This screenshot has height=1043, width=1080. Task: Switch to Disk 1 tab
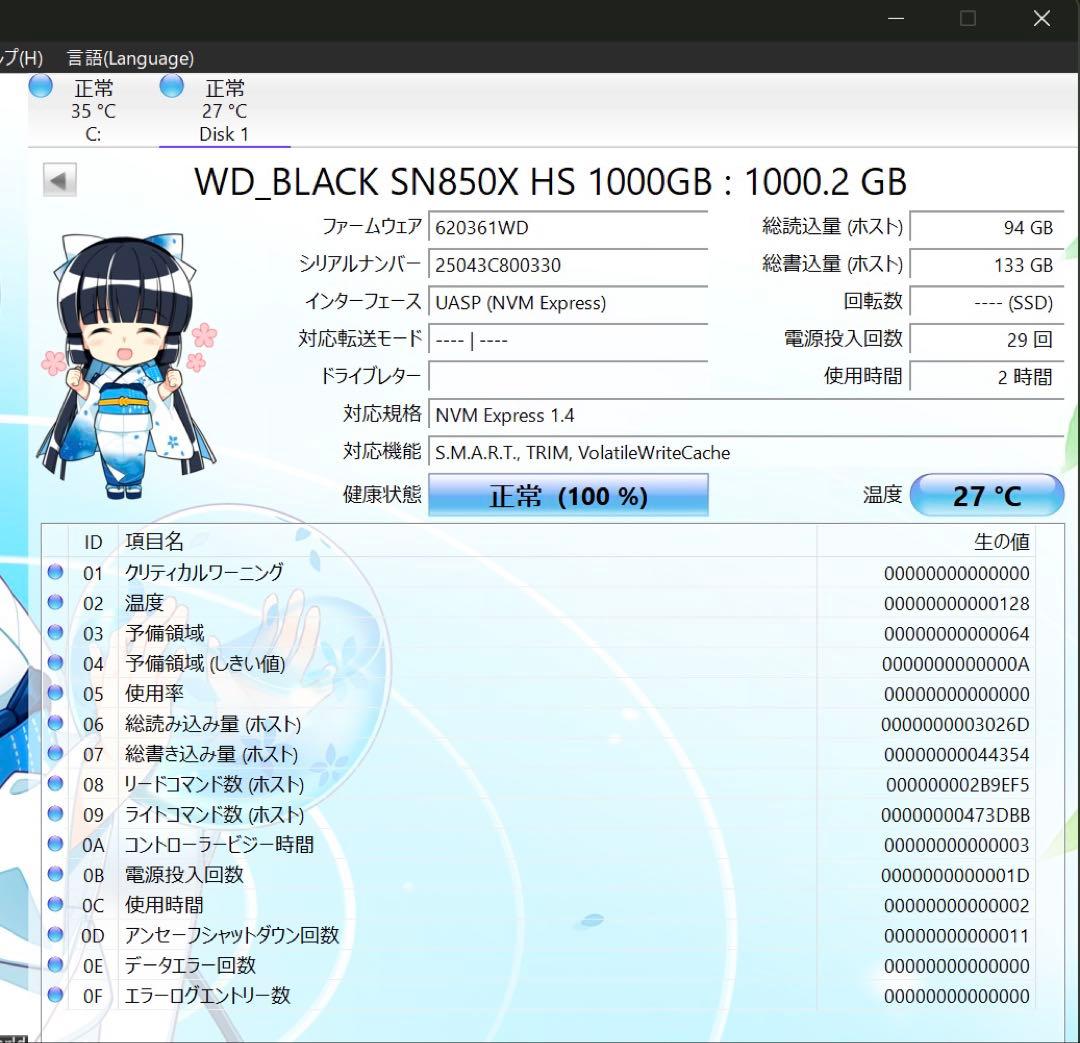point(224,110)
